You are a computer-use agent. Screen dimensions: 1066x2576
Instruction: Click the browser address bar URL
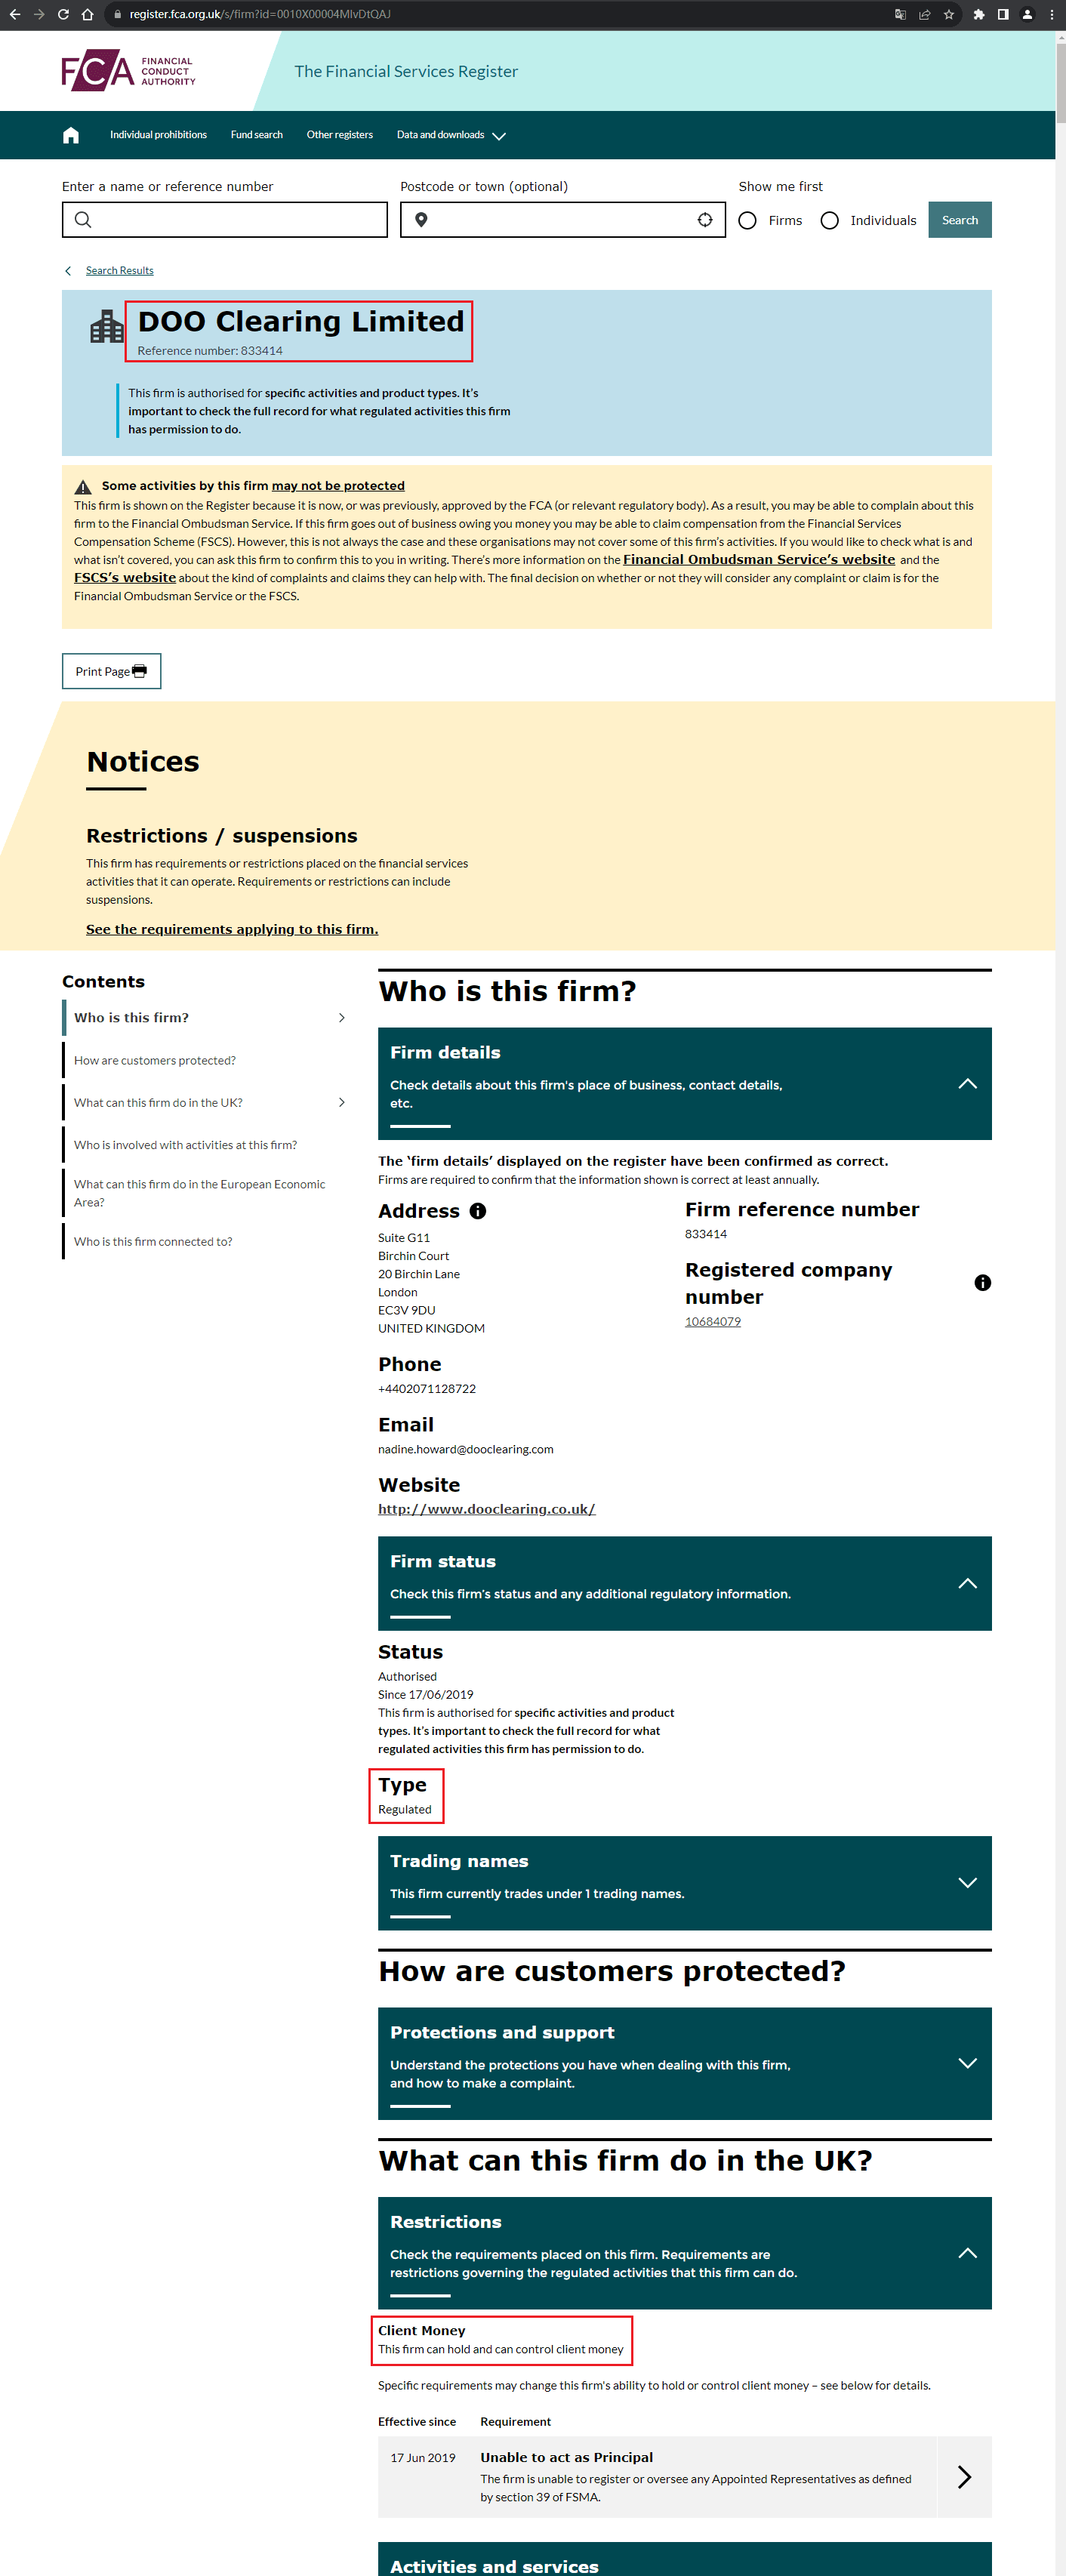[x=260, y=14]
